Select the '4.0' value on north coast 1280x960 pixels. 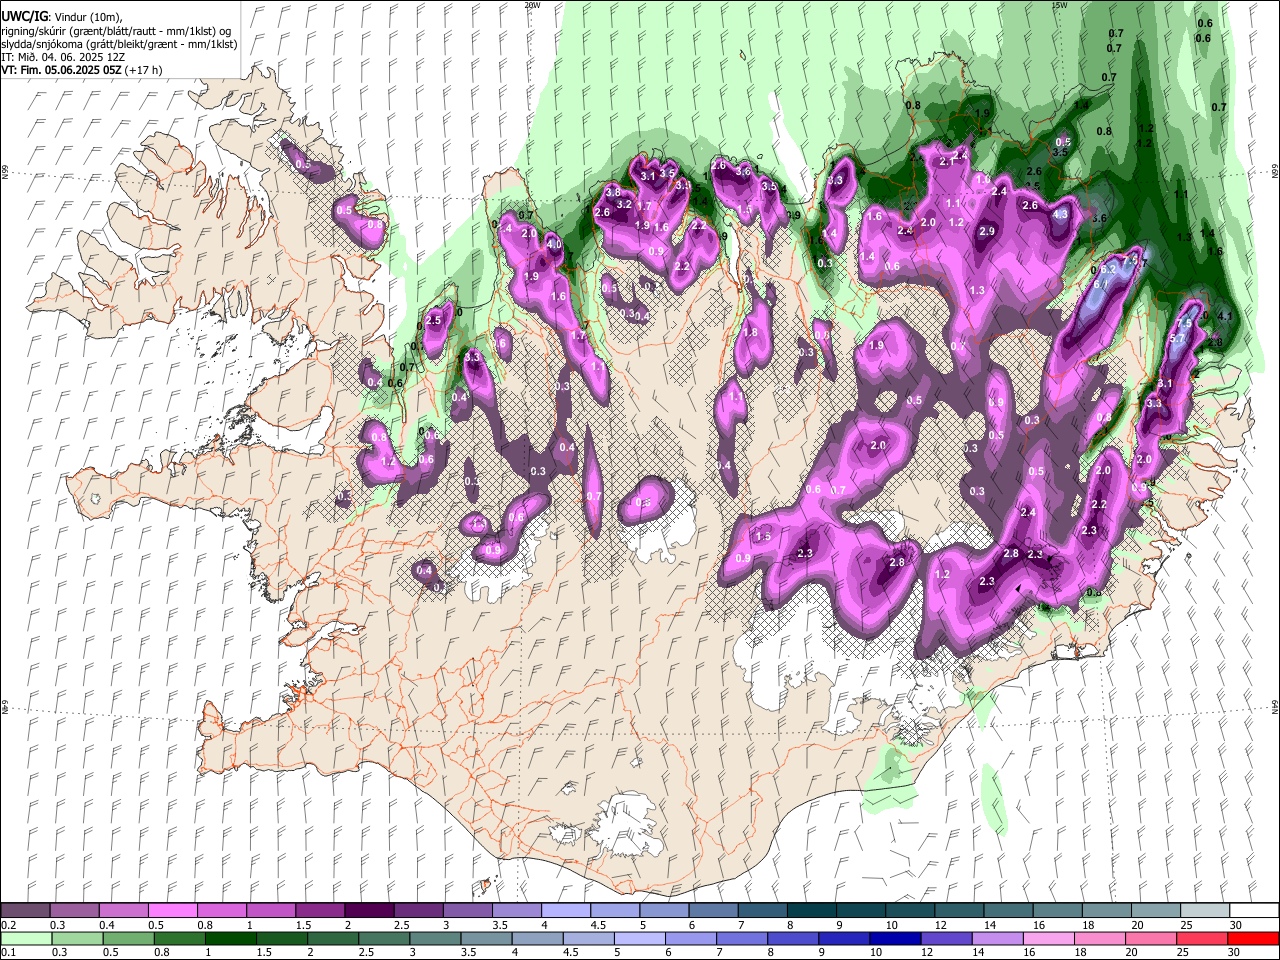tap(553, 244)
